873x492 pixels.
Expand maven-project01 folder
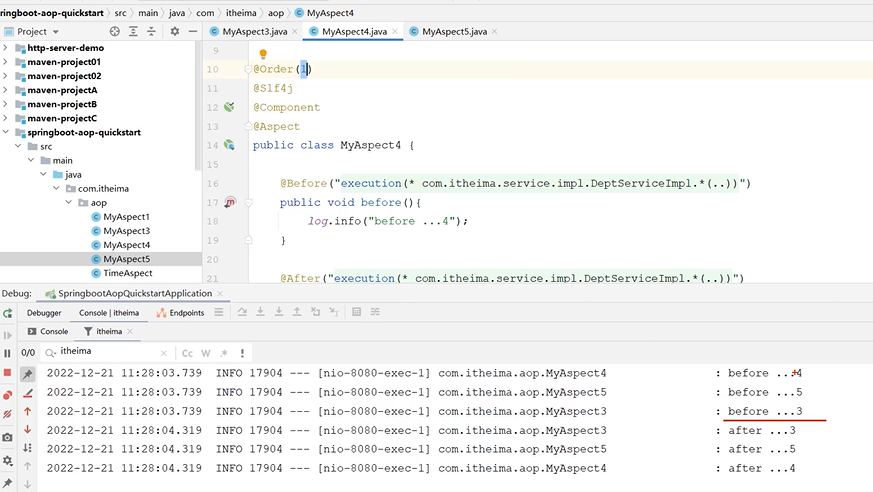click(x=6, y=62)
